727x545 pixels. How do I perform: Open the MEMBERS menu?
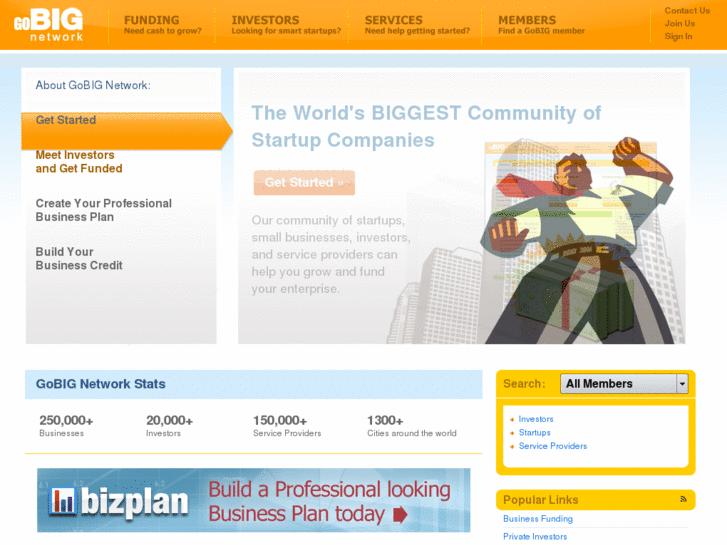(541, 25)
